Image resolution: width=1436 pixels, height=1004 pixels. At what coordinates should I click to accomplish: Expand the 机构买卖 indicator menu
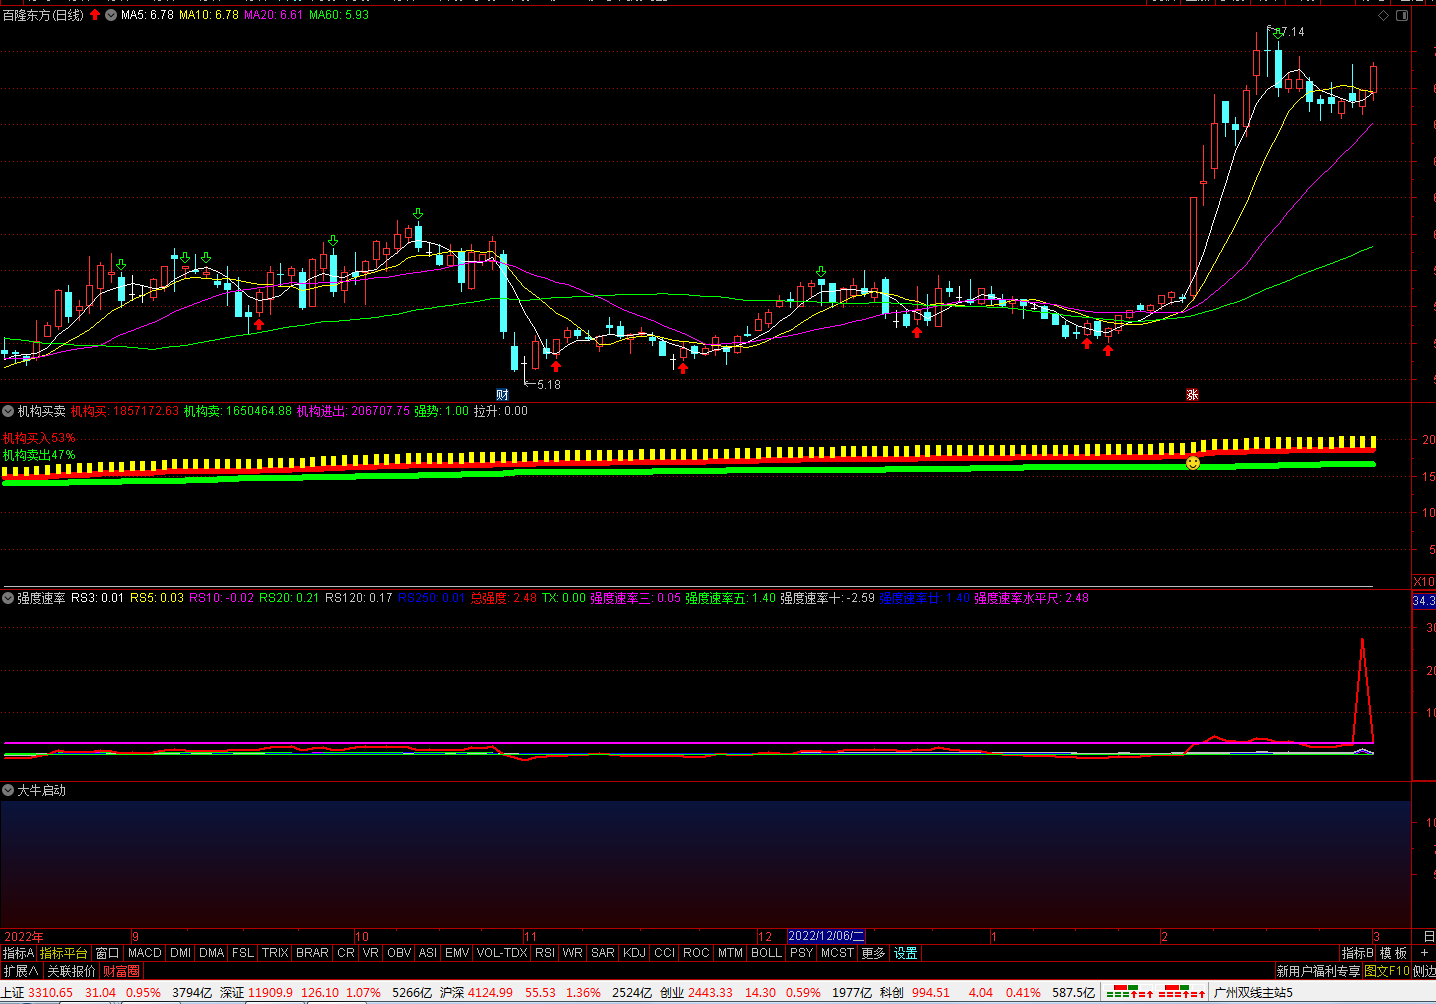tap(8, 411)
